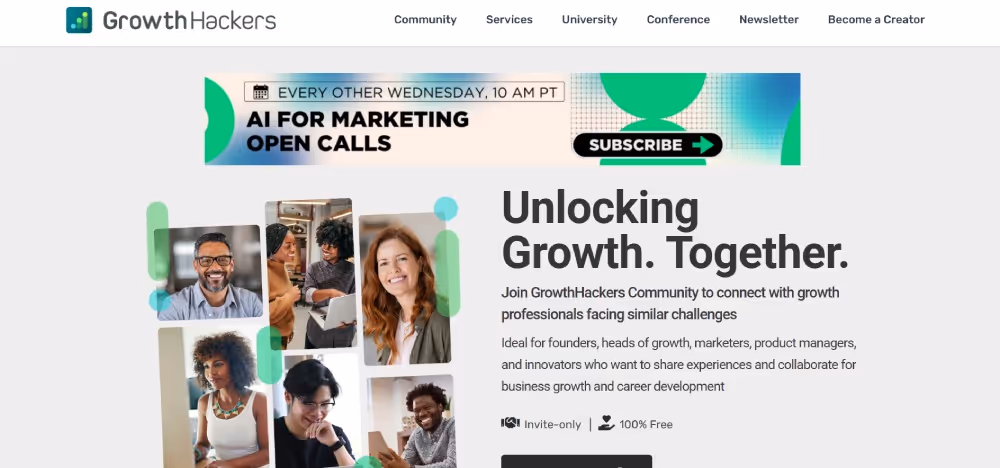Click the dark button below Invite-only text
This screenshot has width=1000, height=468.
[x=576, y=462]
